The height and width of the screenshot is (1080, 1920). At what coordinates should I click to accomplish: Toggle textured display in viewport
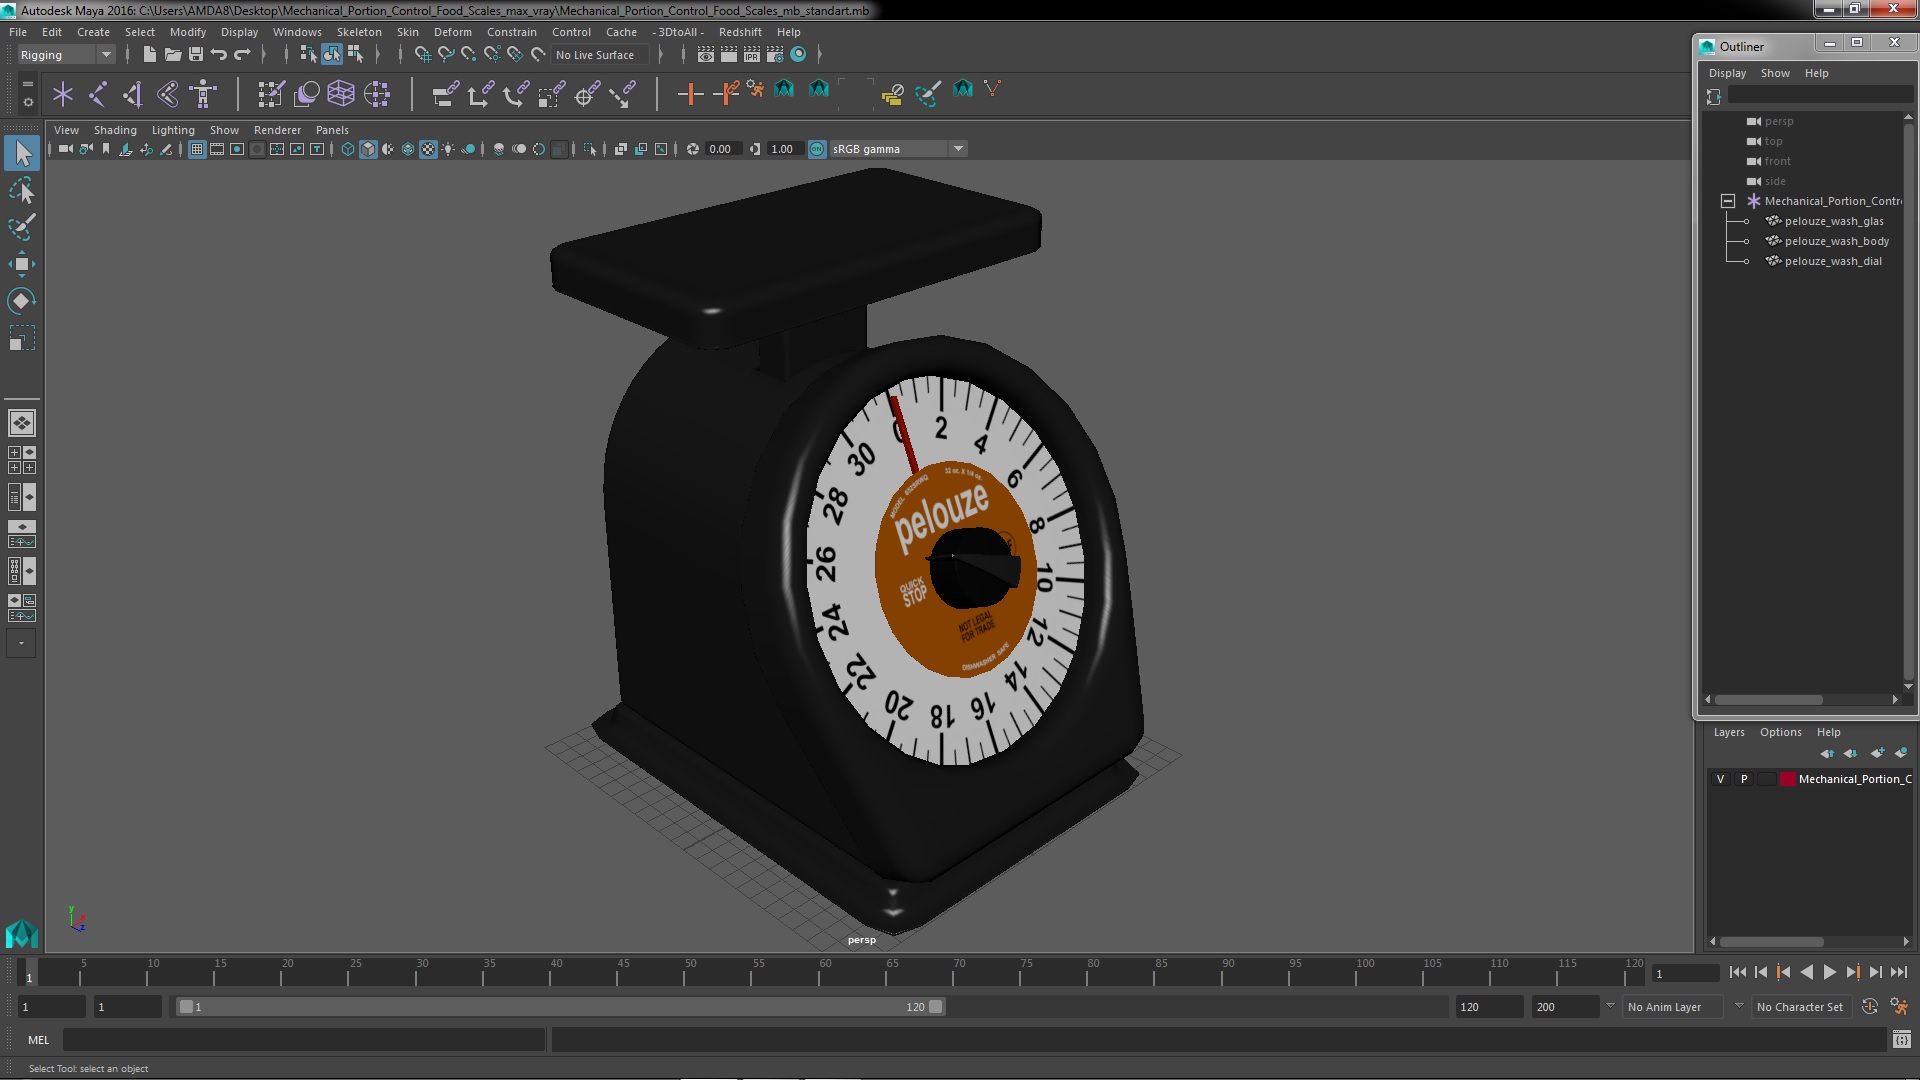428,149
